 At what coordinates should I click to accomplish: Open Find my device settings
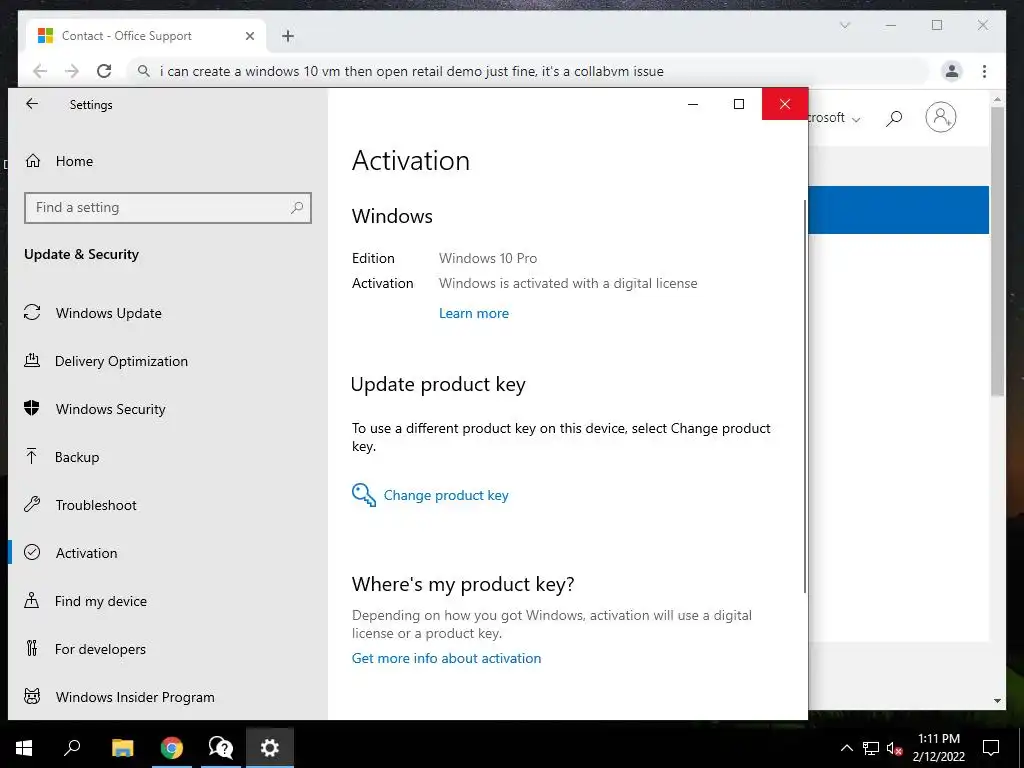(168, 601)
